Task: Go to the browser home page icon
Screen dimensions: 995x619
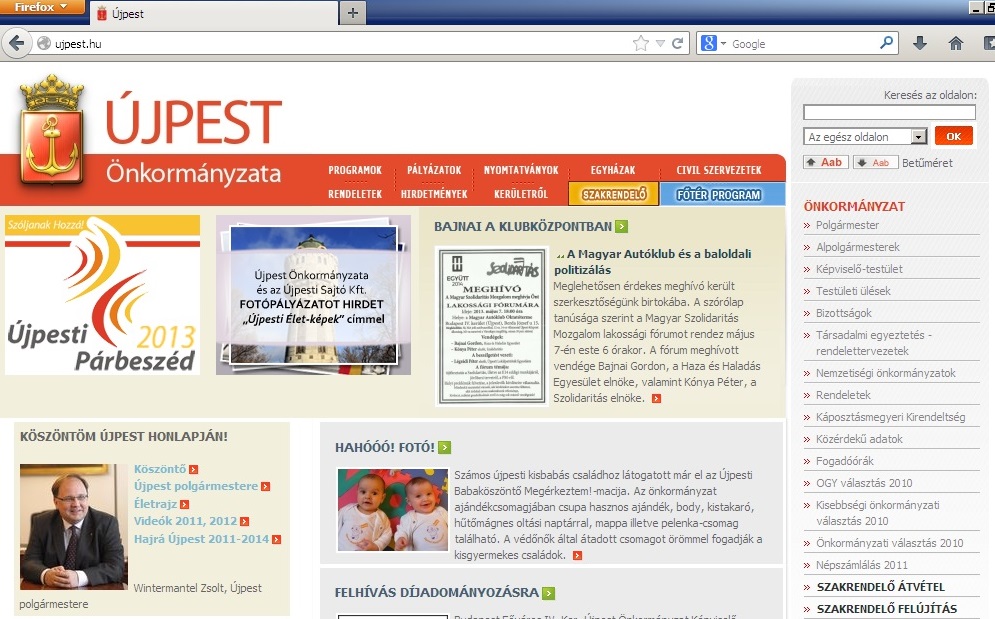Action: point(956,44)
